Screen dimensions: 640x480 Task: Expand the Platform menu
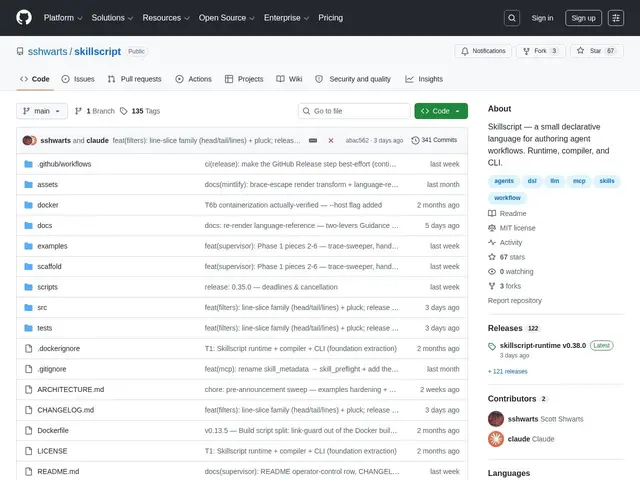pos(63,18)
